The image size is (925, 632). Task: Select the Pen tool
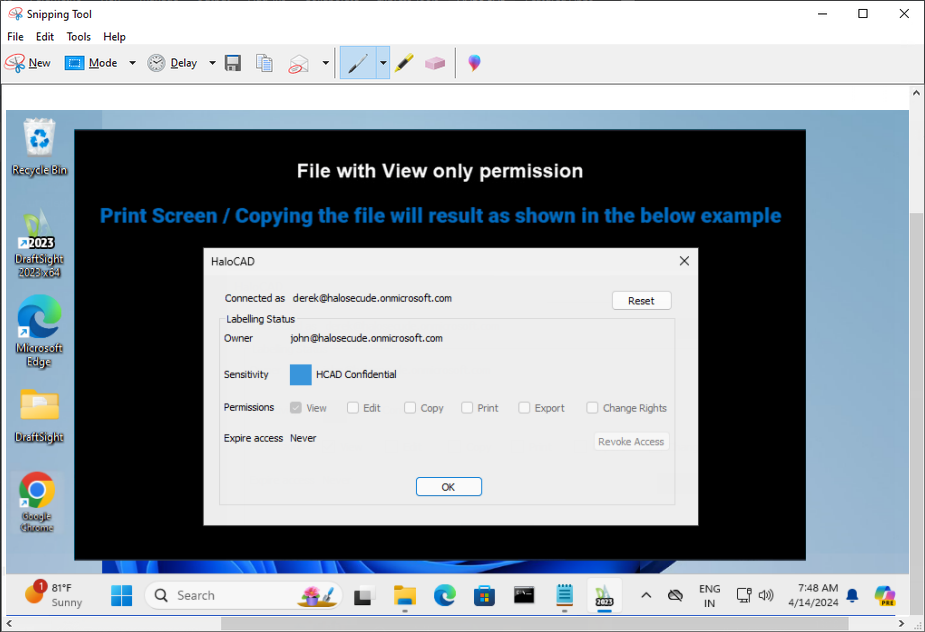pos(358,63)
